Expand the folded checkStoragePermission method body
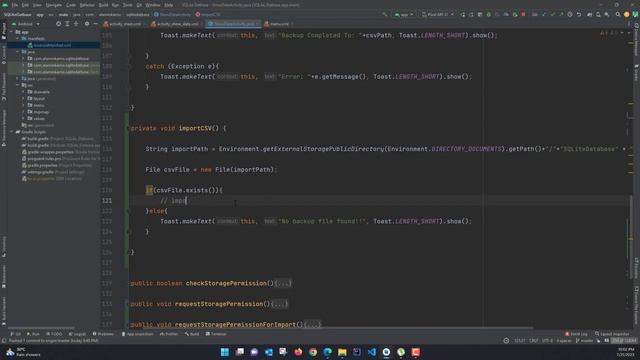Image resolution: width=640 pixels, height=360 pixels. [283, 283]
